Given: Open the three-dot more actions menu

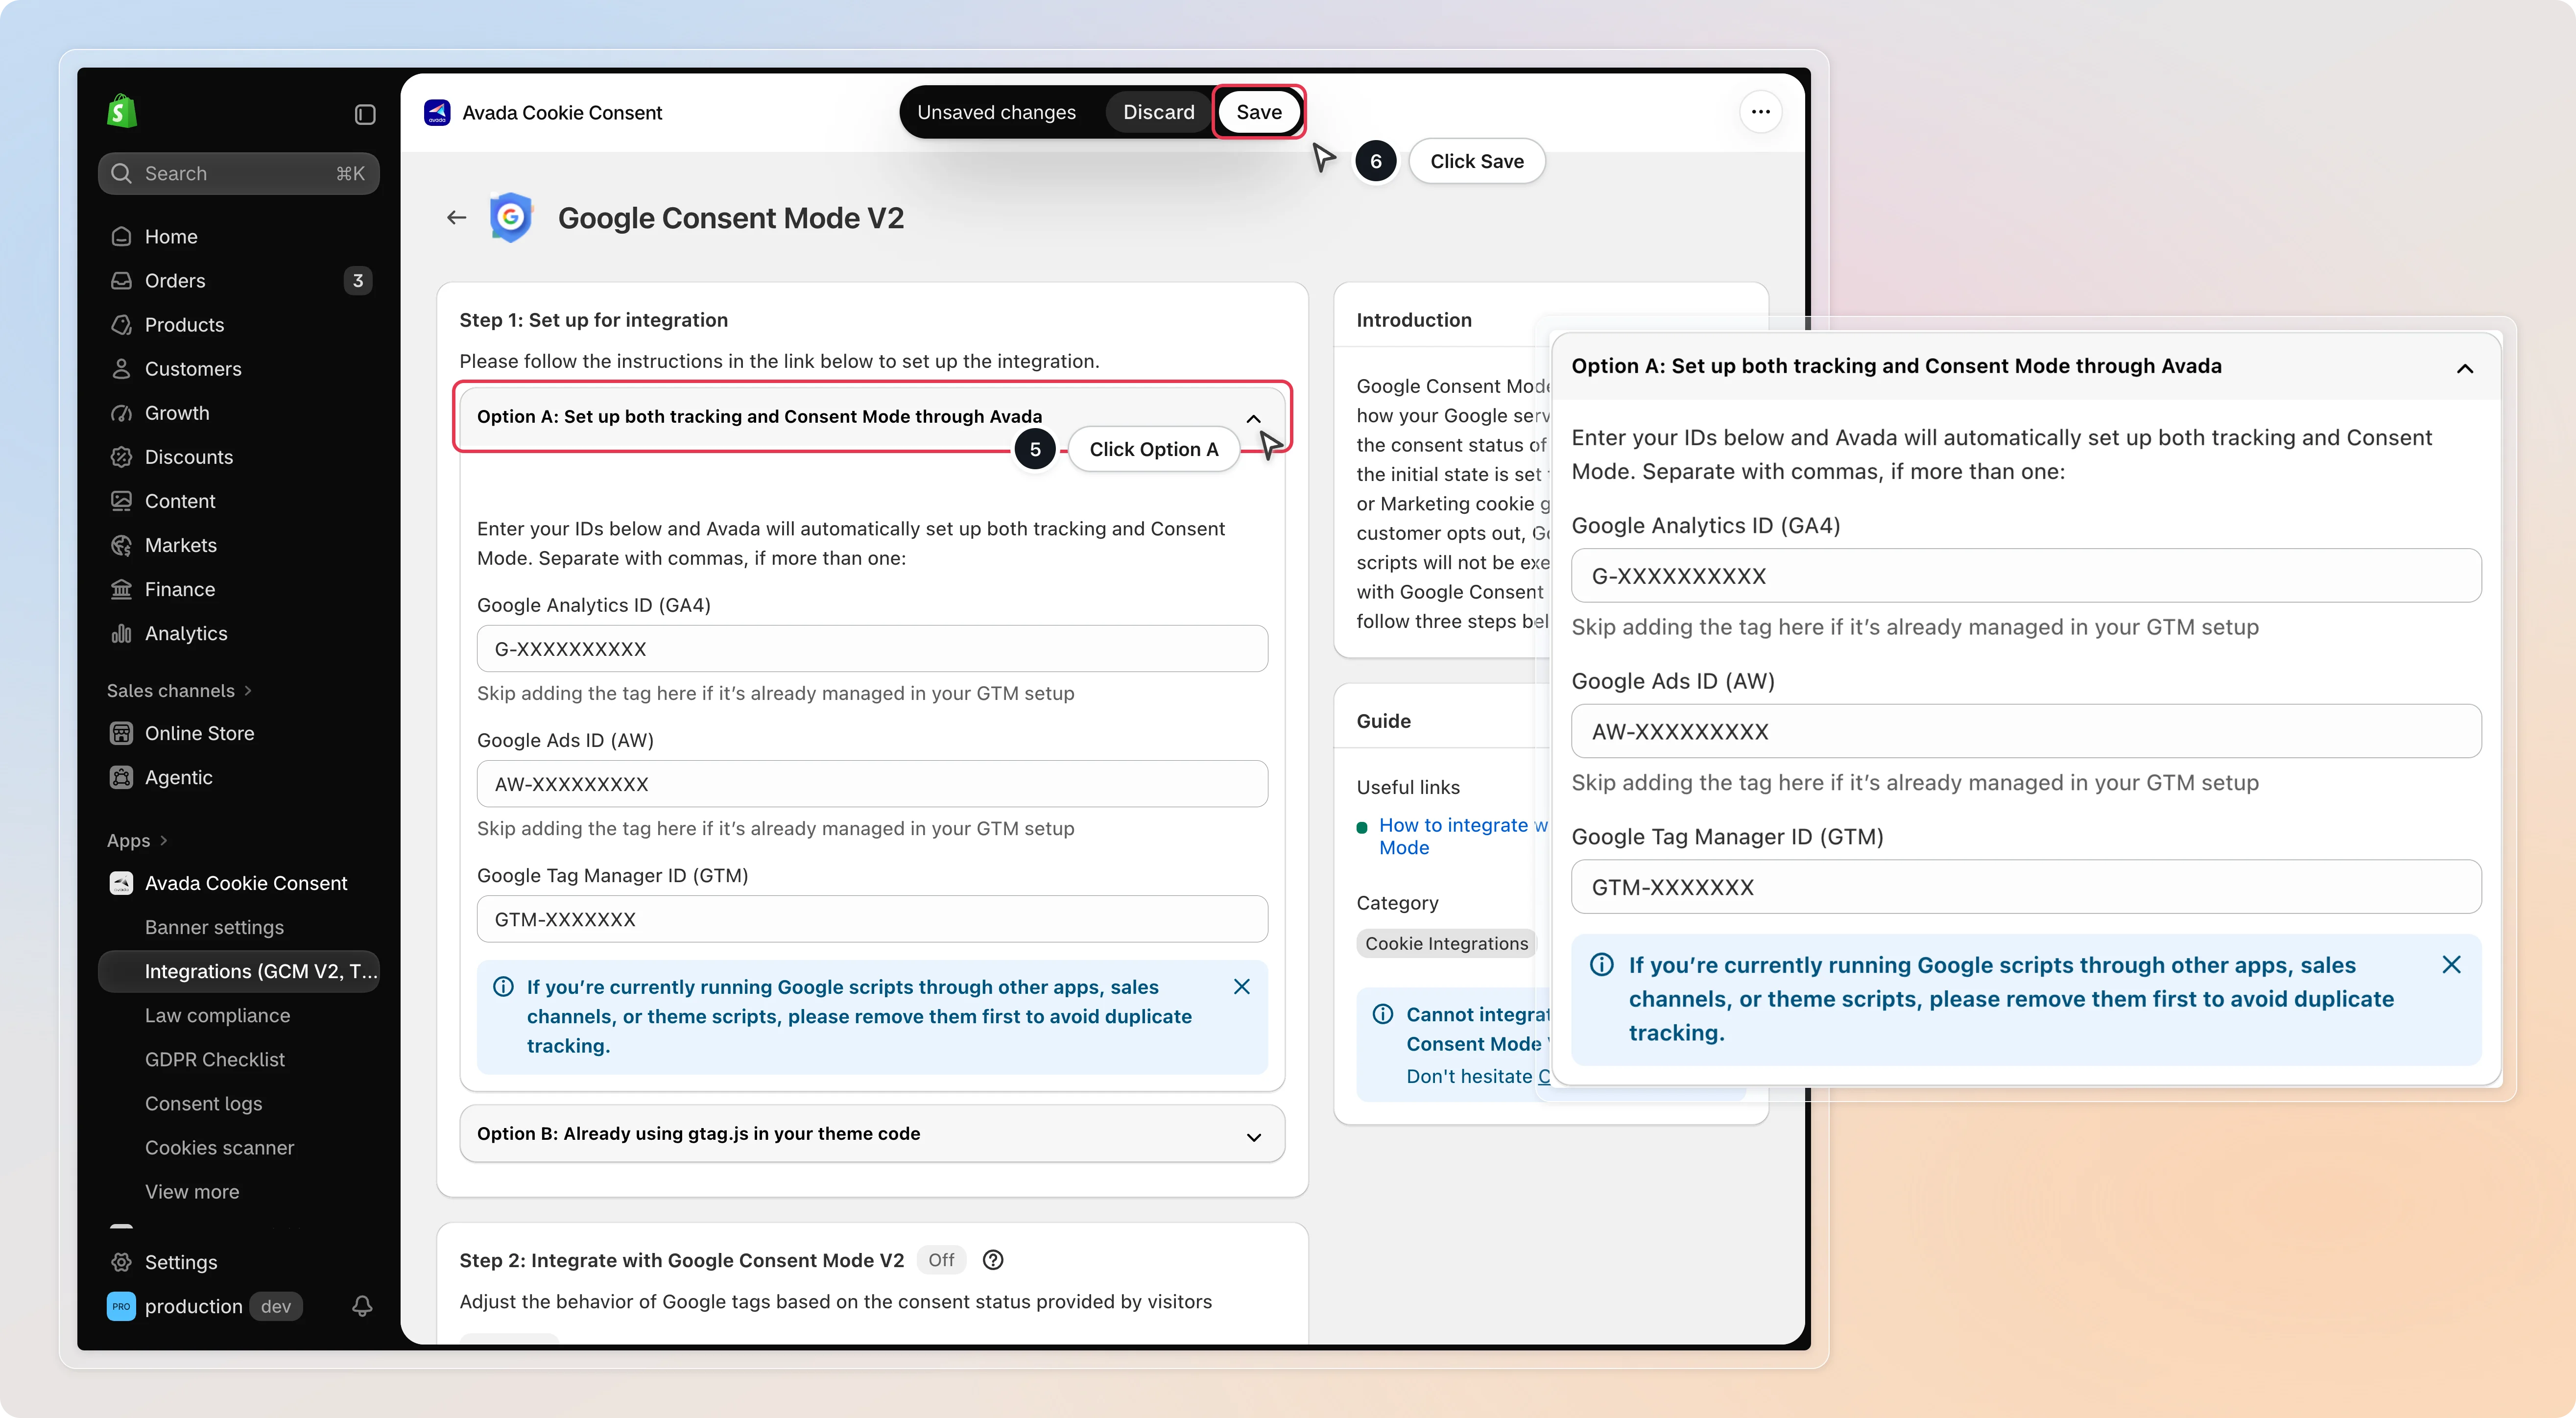Looking at the screenshot, I should click(x=1760, y=112).
